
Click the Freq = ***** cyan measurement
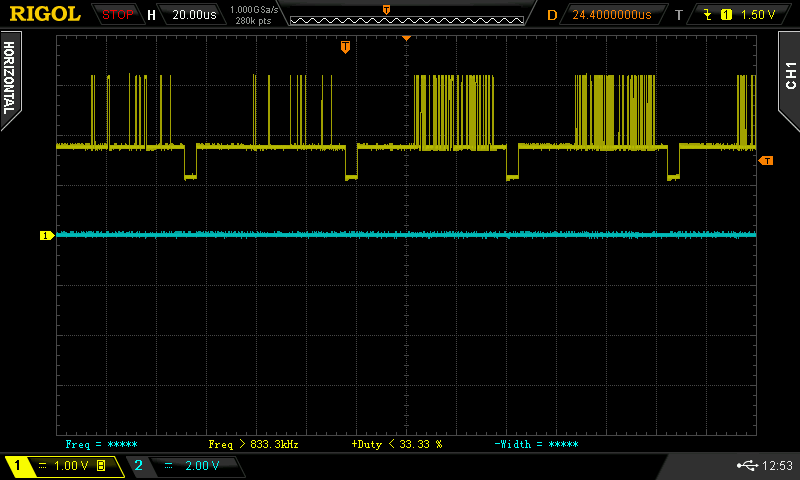click(x=102, y=444)
